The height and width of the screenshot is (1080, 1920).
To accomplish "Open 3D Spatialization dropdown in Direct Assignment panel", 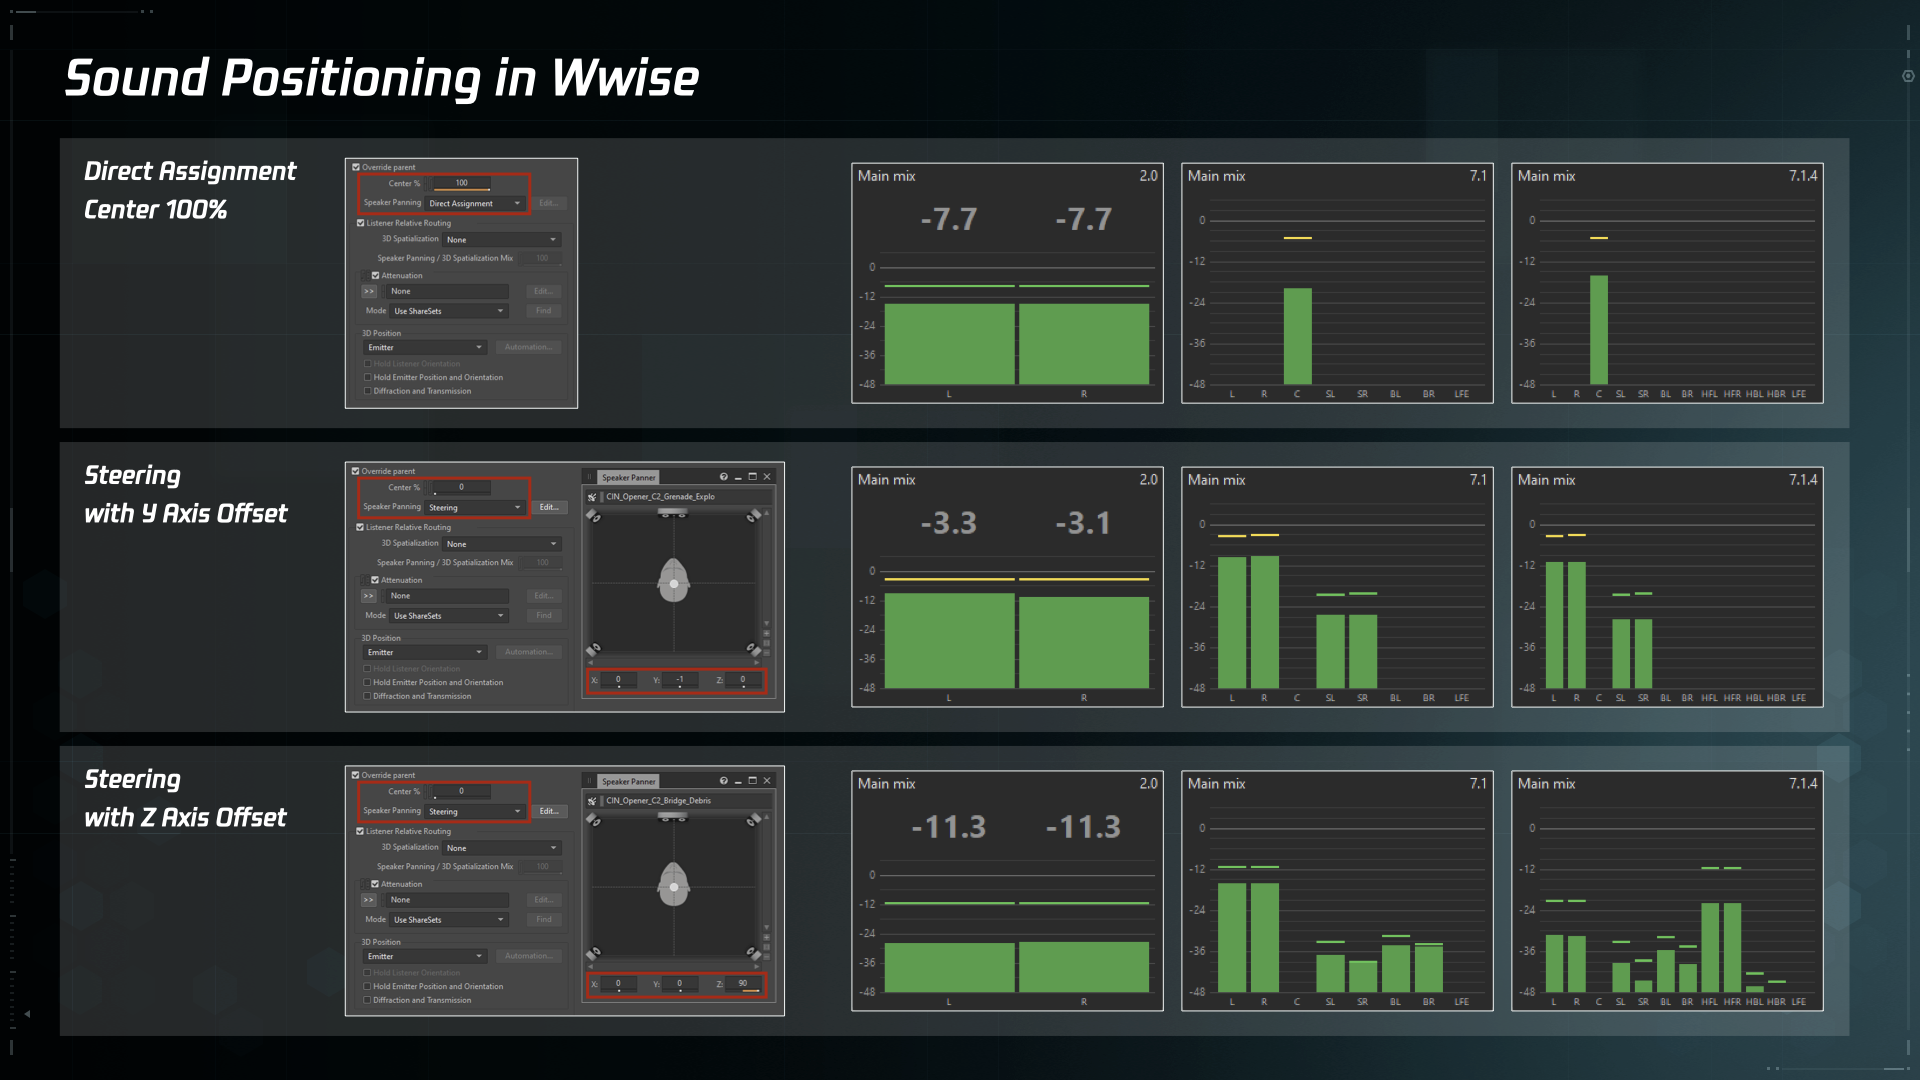I will [x=502, y=240].
